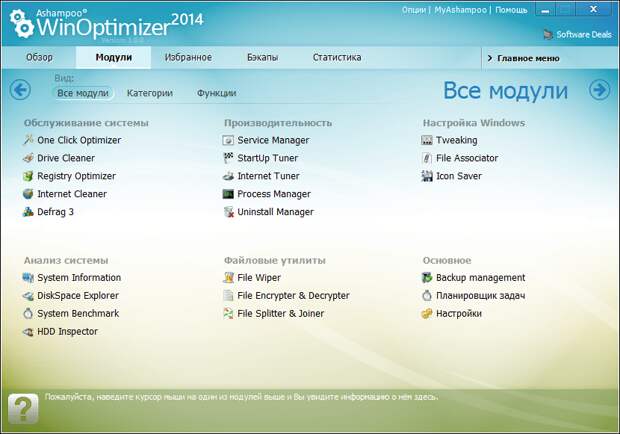Image resolution: width=620 pixels, height=434 pixels.
Task: Open the Статистика tab
Action: click(x=337, y=57)
